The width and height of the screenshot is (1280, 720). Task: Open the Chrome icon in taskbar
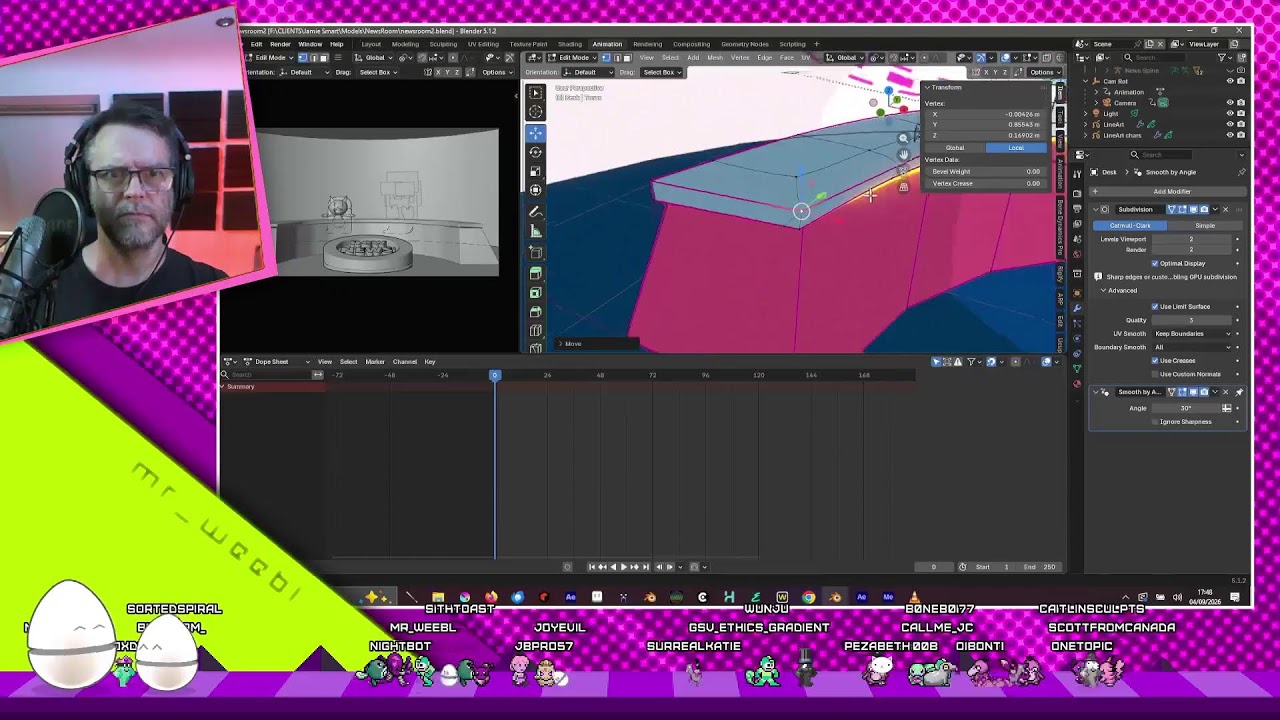click(x=808, y=597)
